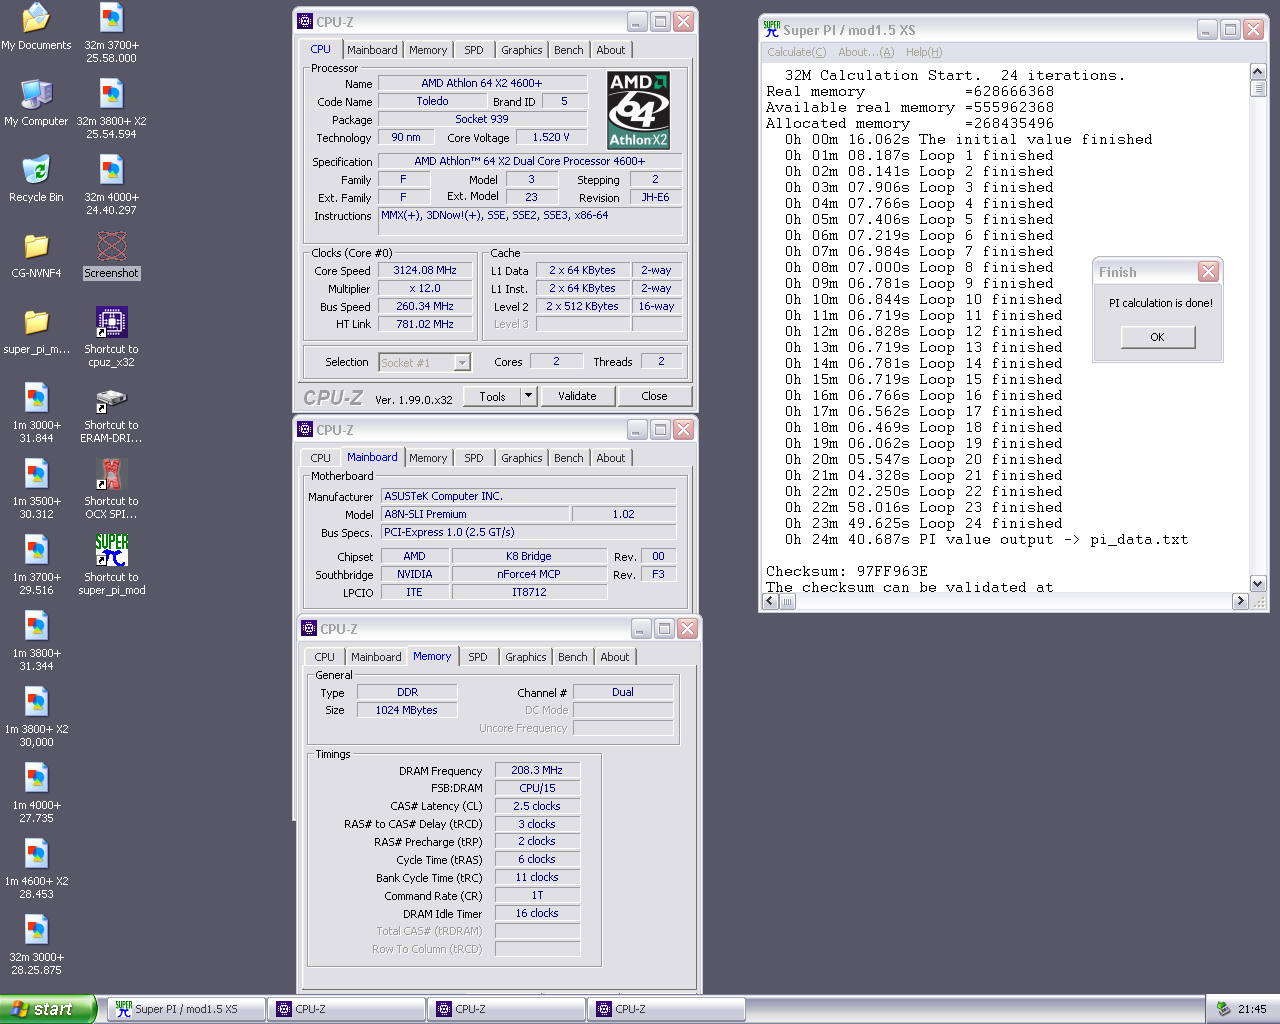Image resolution: width=1280 pixels, height=1024 pixels.
Task: Open Help menu in Super PI
Action: [924, 52]
